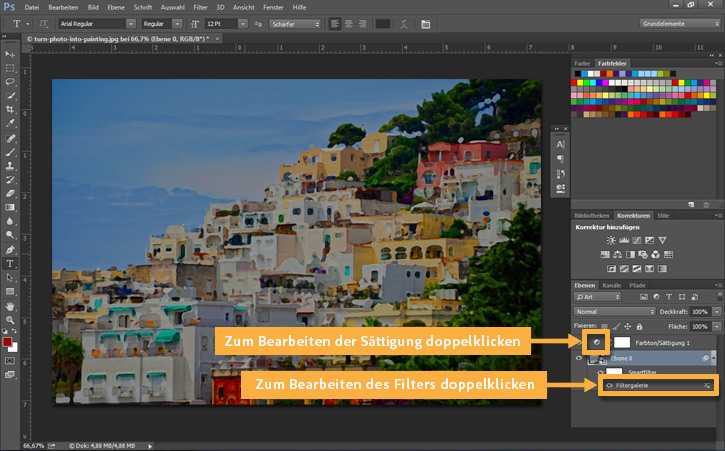Open the 12 Pt font size dropdown
This screenshot has height=451, width=725.
243,24
